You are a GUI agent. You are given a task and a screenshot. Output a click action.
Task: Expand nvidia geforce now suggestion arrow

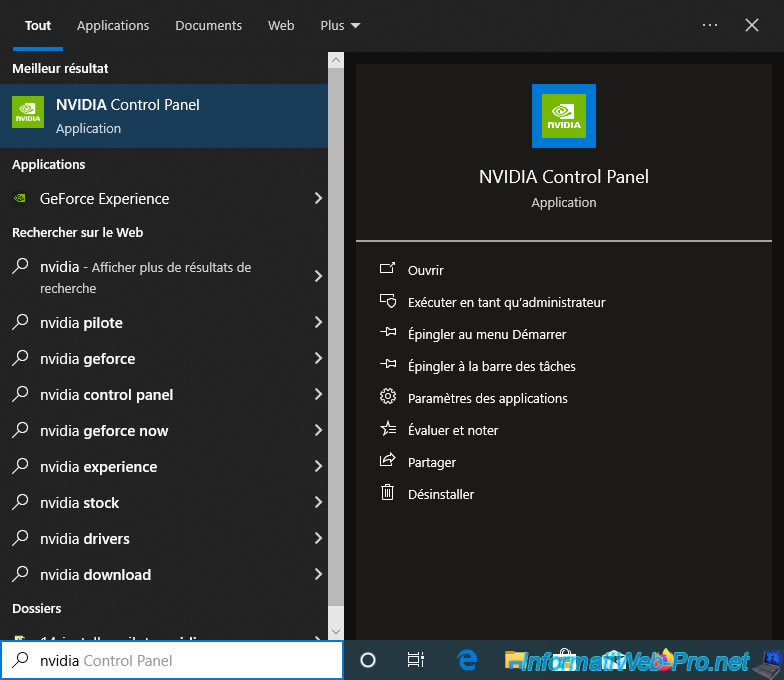pos(318,430)
